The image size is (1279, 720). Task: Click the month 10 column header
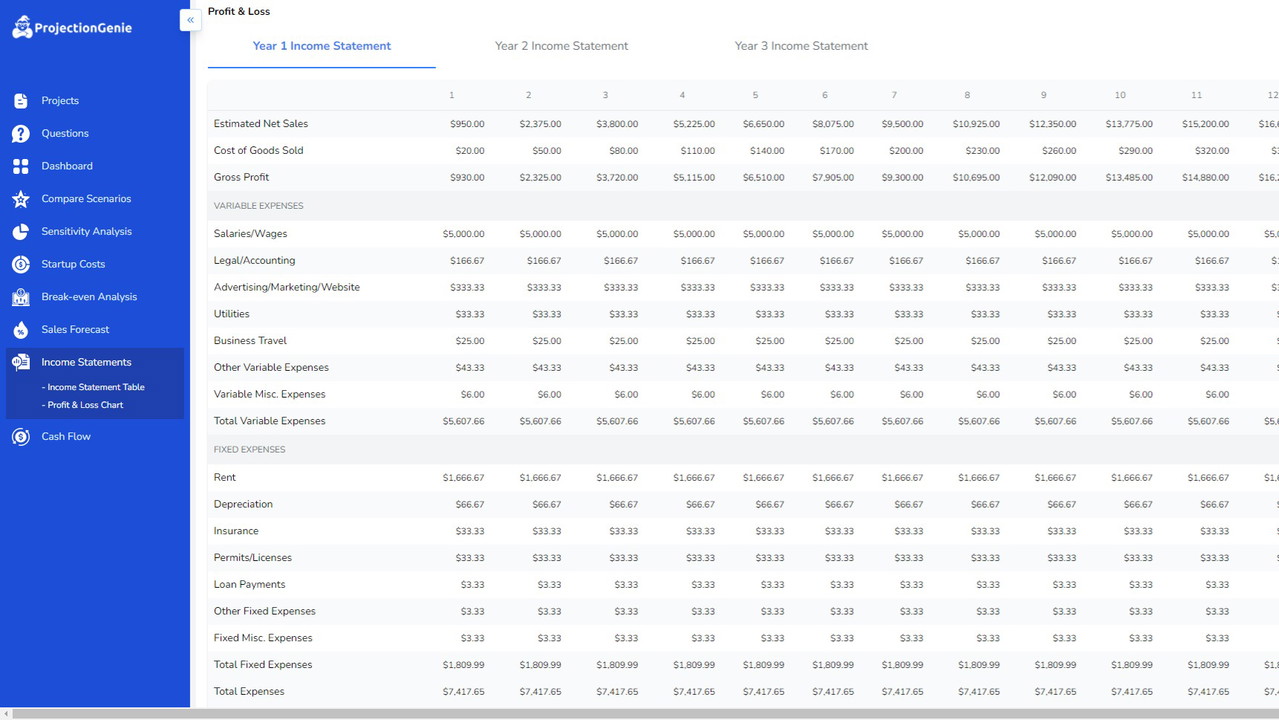coord(1120,95)
